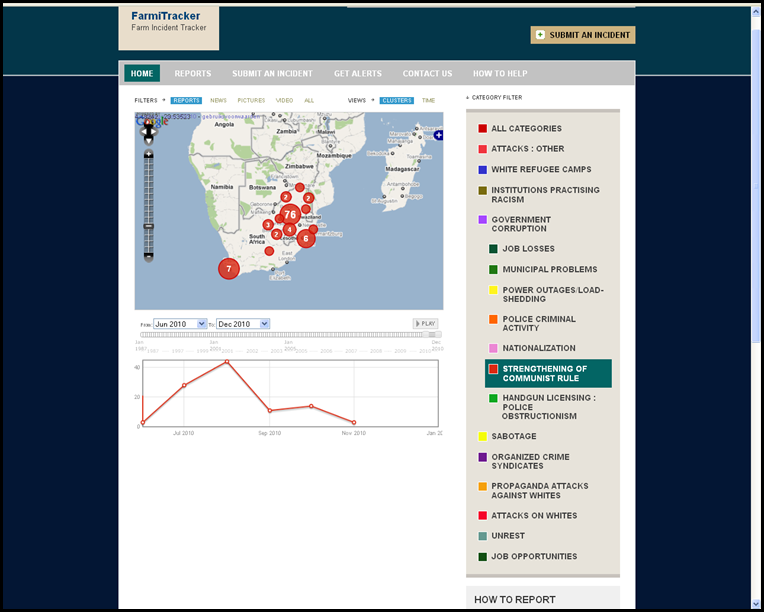This screenshot has width=764, height=612.
Task: Select the 7-incident cluster near Cape Town
Action: tap(229, 269)
